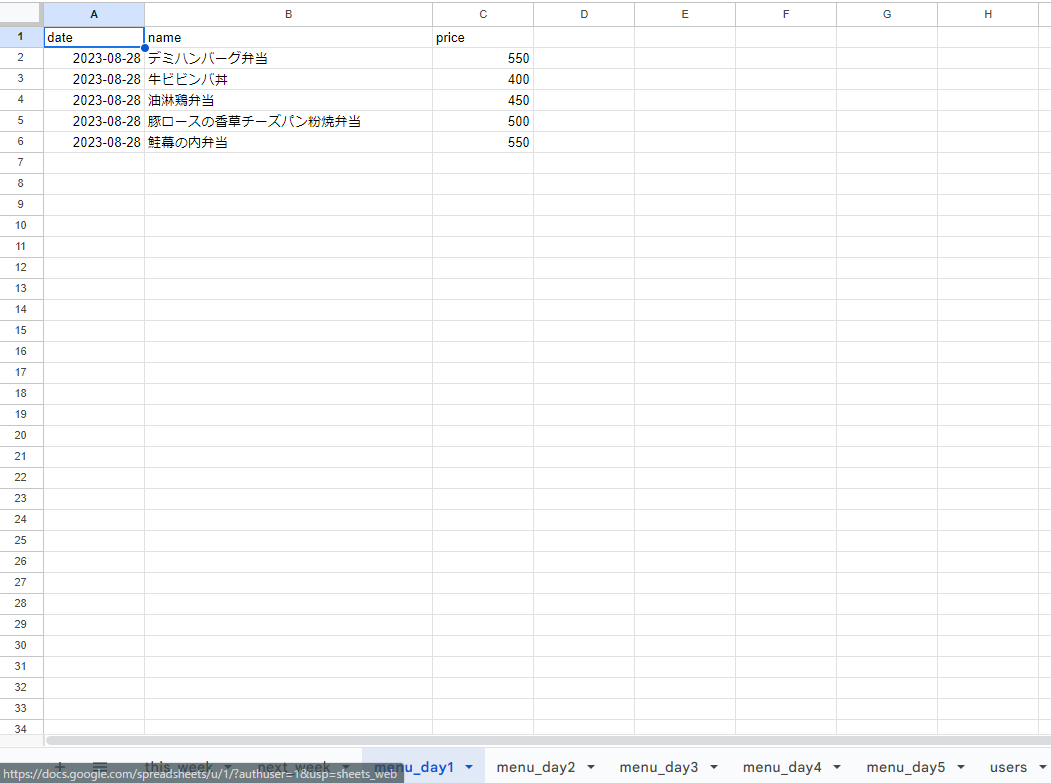1051x783 pixels.
Task: Switch to the menu_day2 sheet tab
Action: point(535,767)
